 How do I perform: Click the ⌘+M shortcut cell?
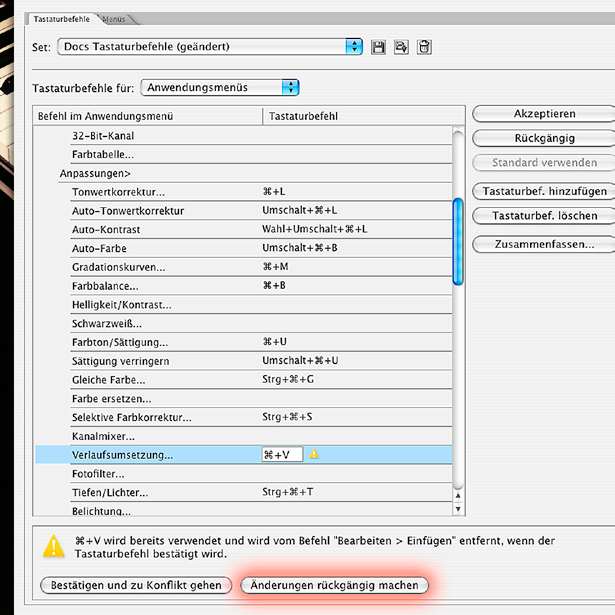pos(275,267)
